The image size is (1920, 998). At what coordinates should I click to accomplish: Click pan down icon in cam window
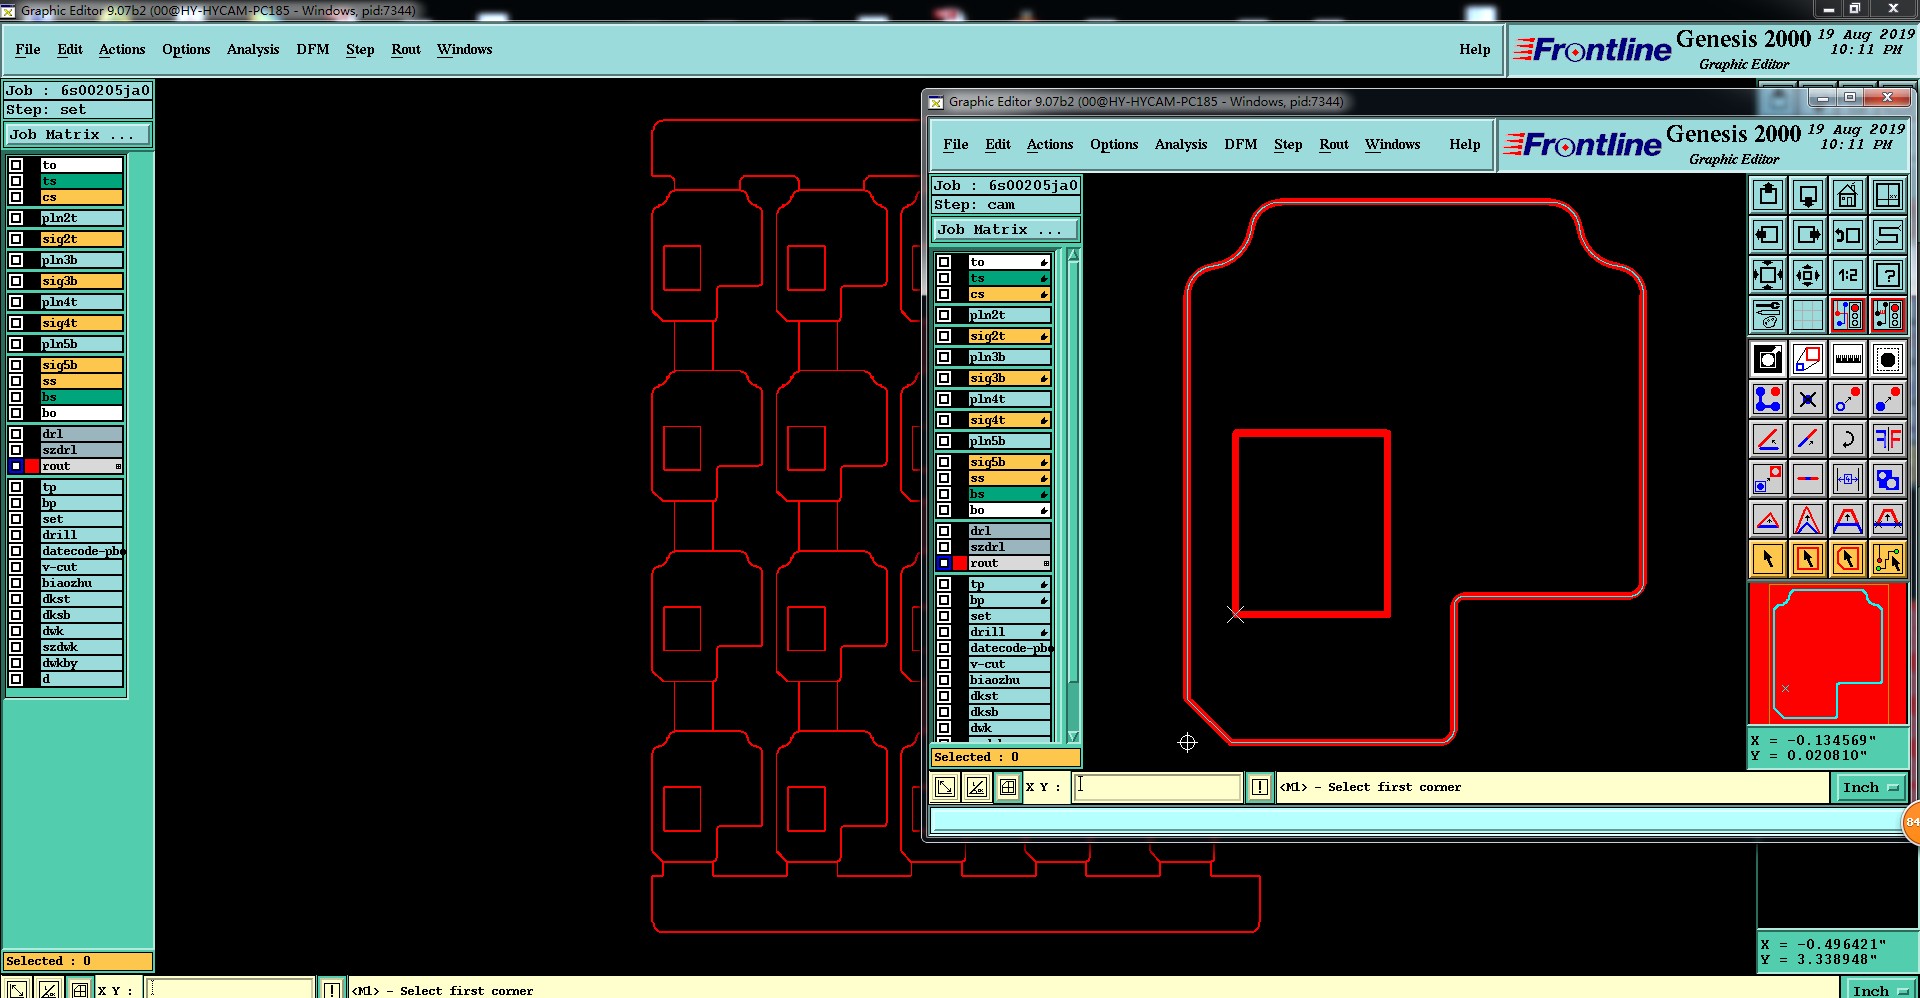(1807, 195)
